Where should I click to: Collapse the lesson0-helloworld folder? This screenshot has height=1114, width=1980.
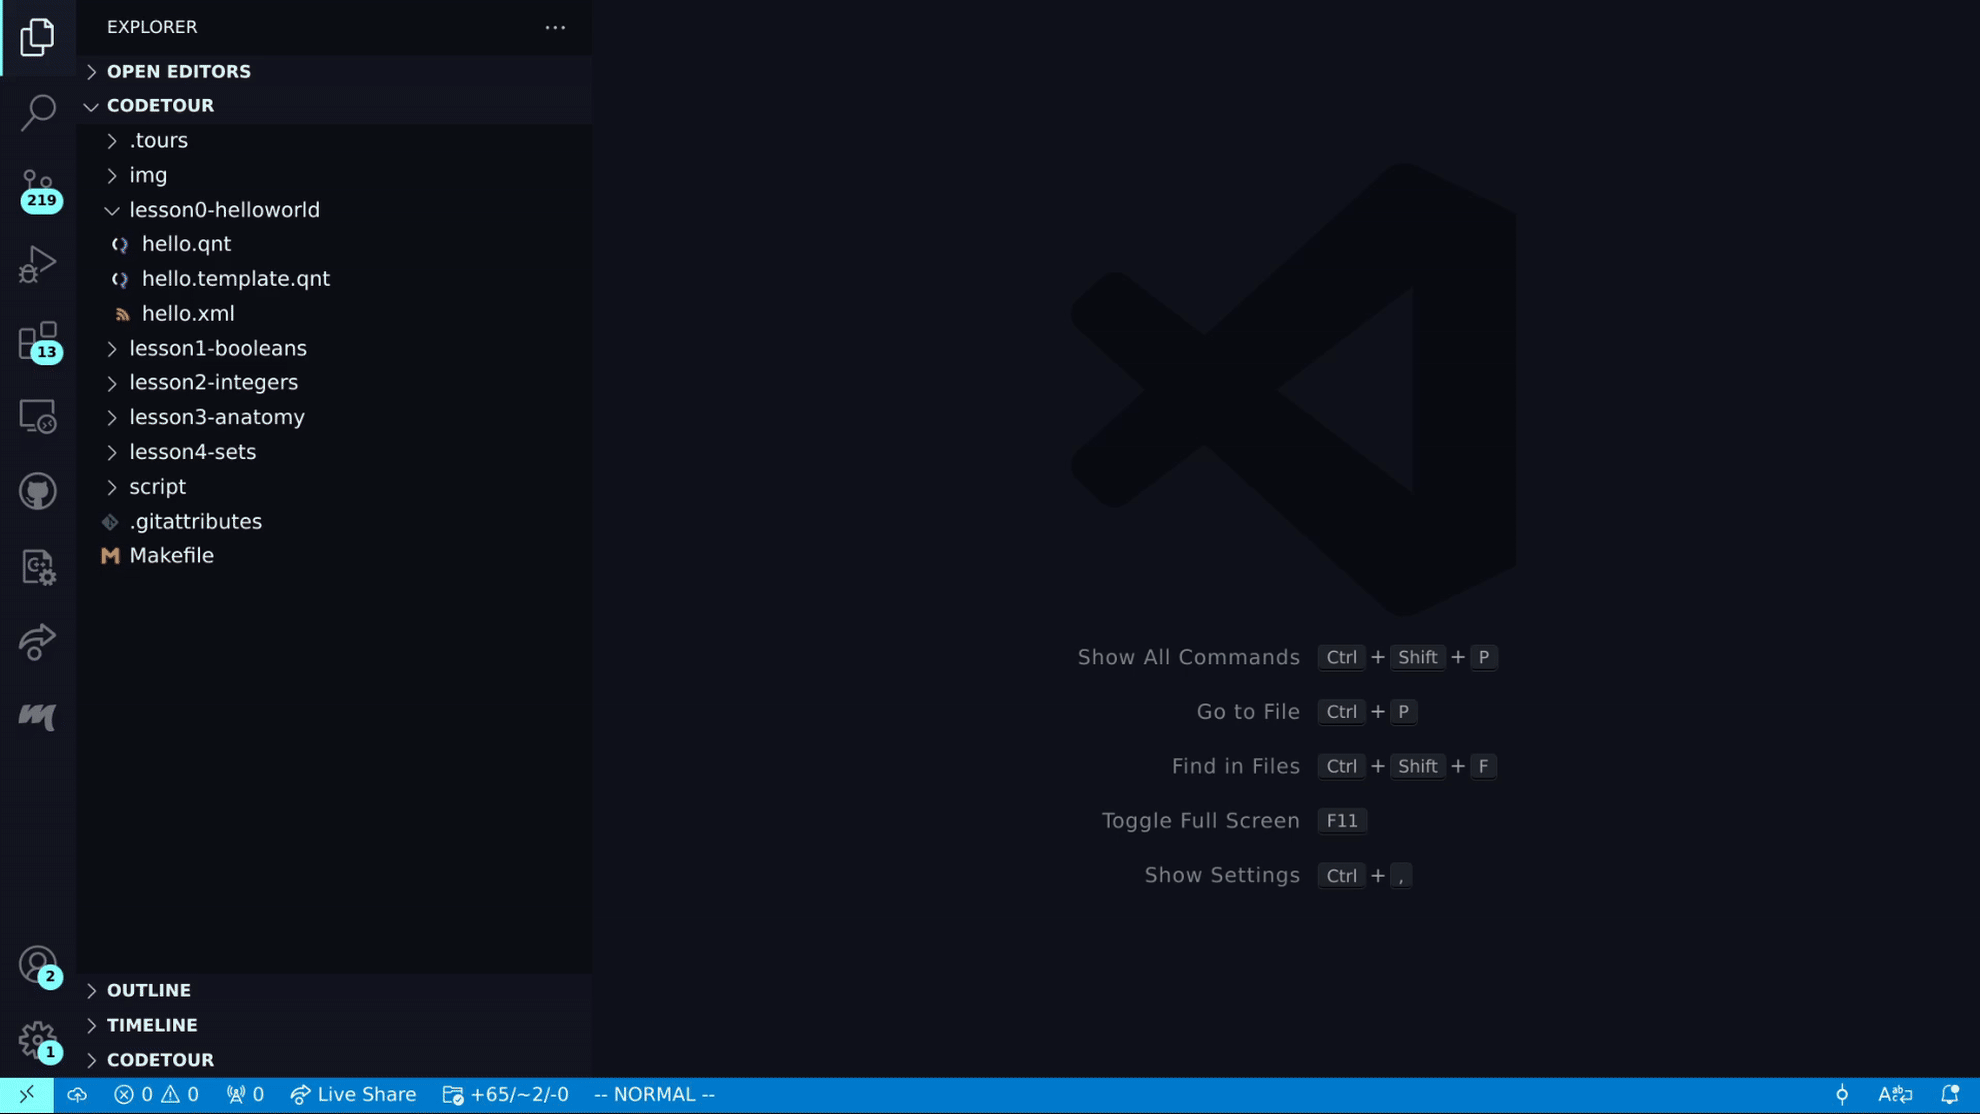pos(112,208)
